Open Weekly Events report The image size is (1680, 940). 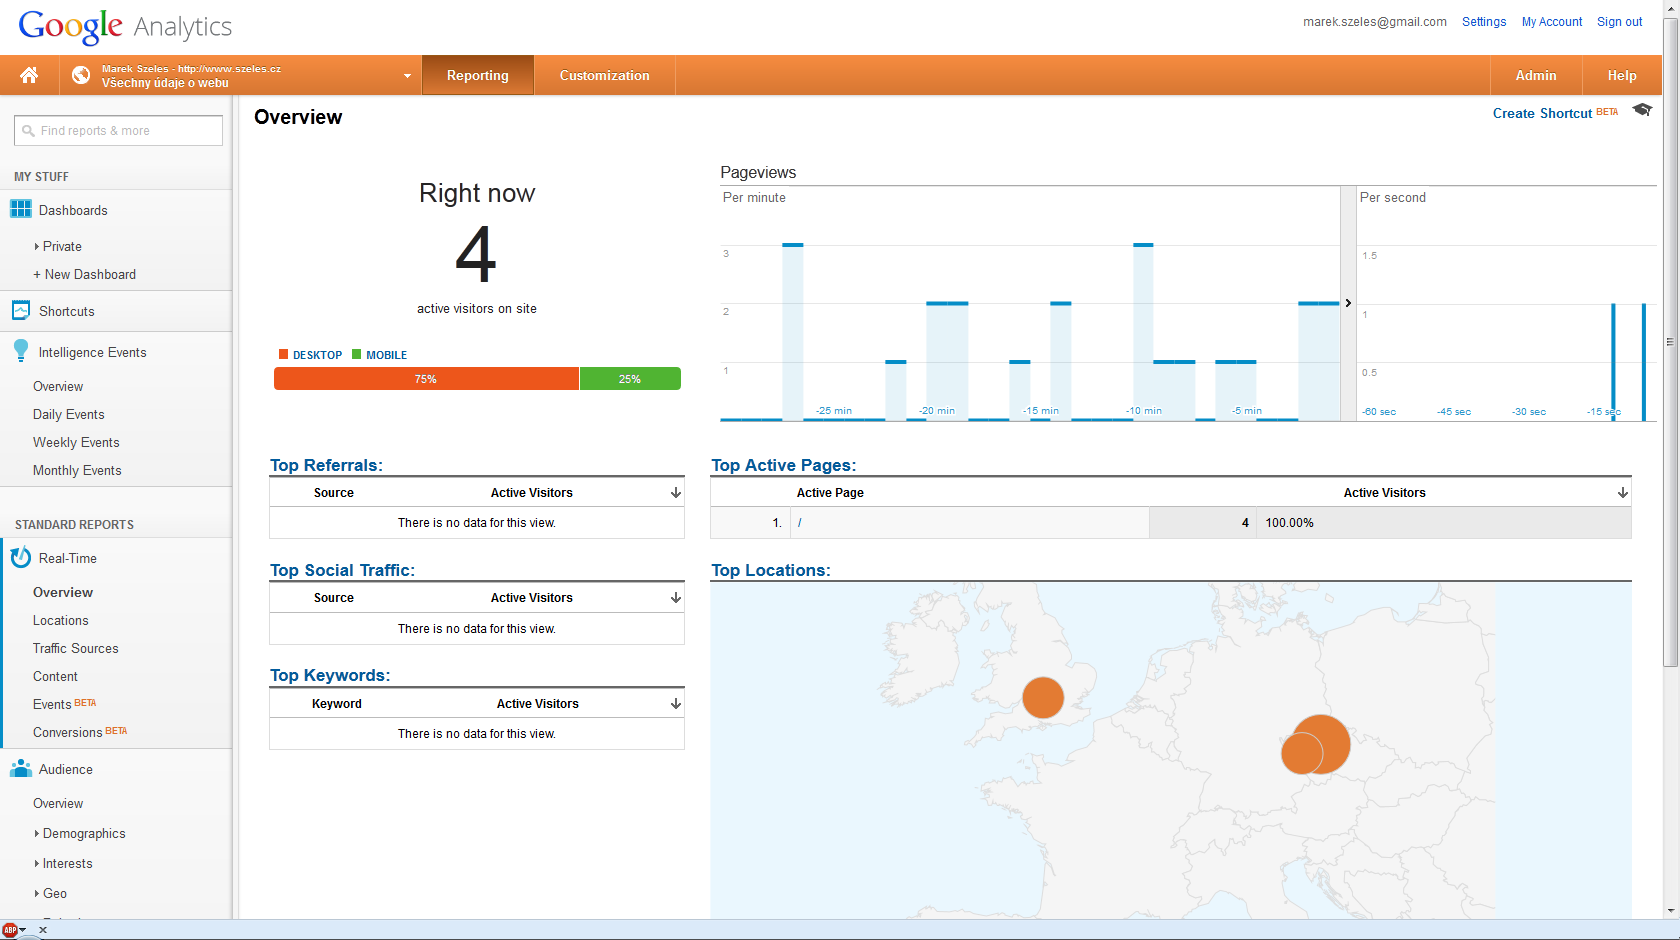pyautogui.click(x=76, y=442)
